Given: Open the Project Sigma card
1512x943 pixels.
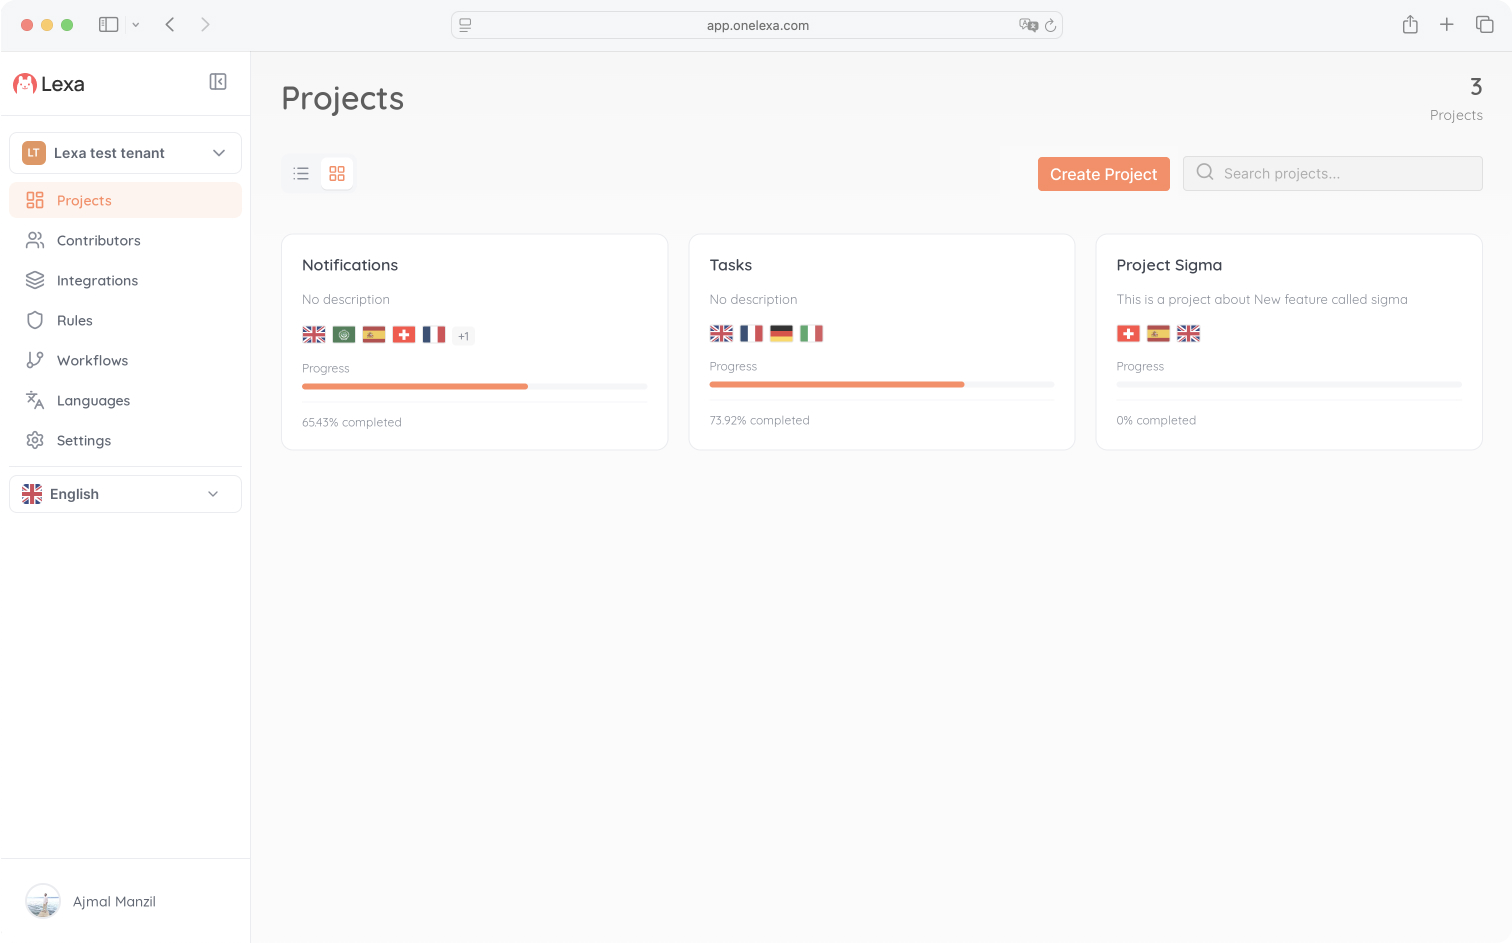Looking at the screenshot, I should [x=1288, y=341].
